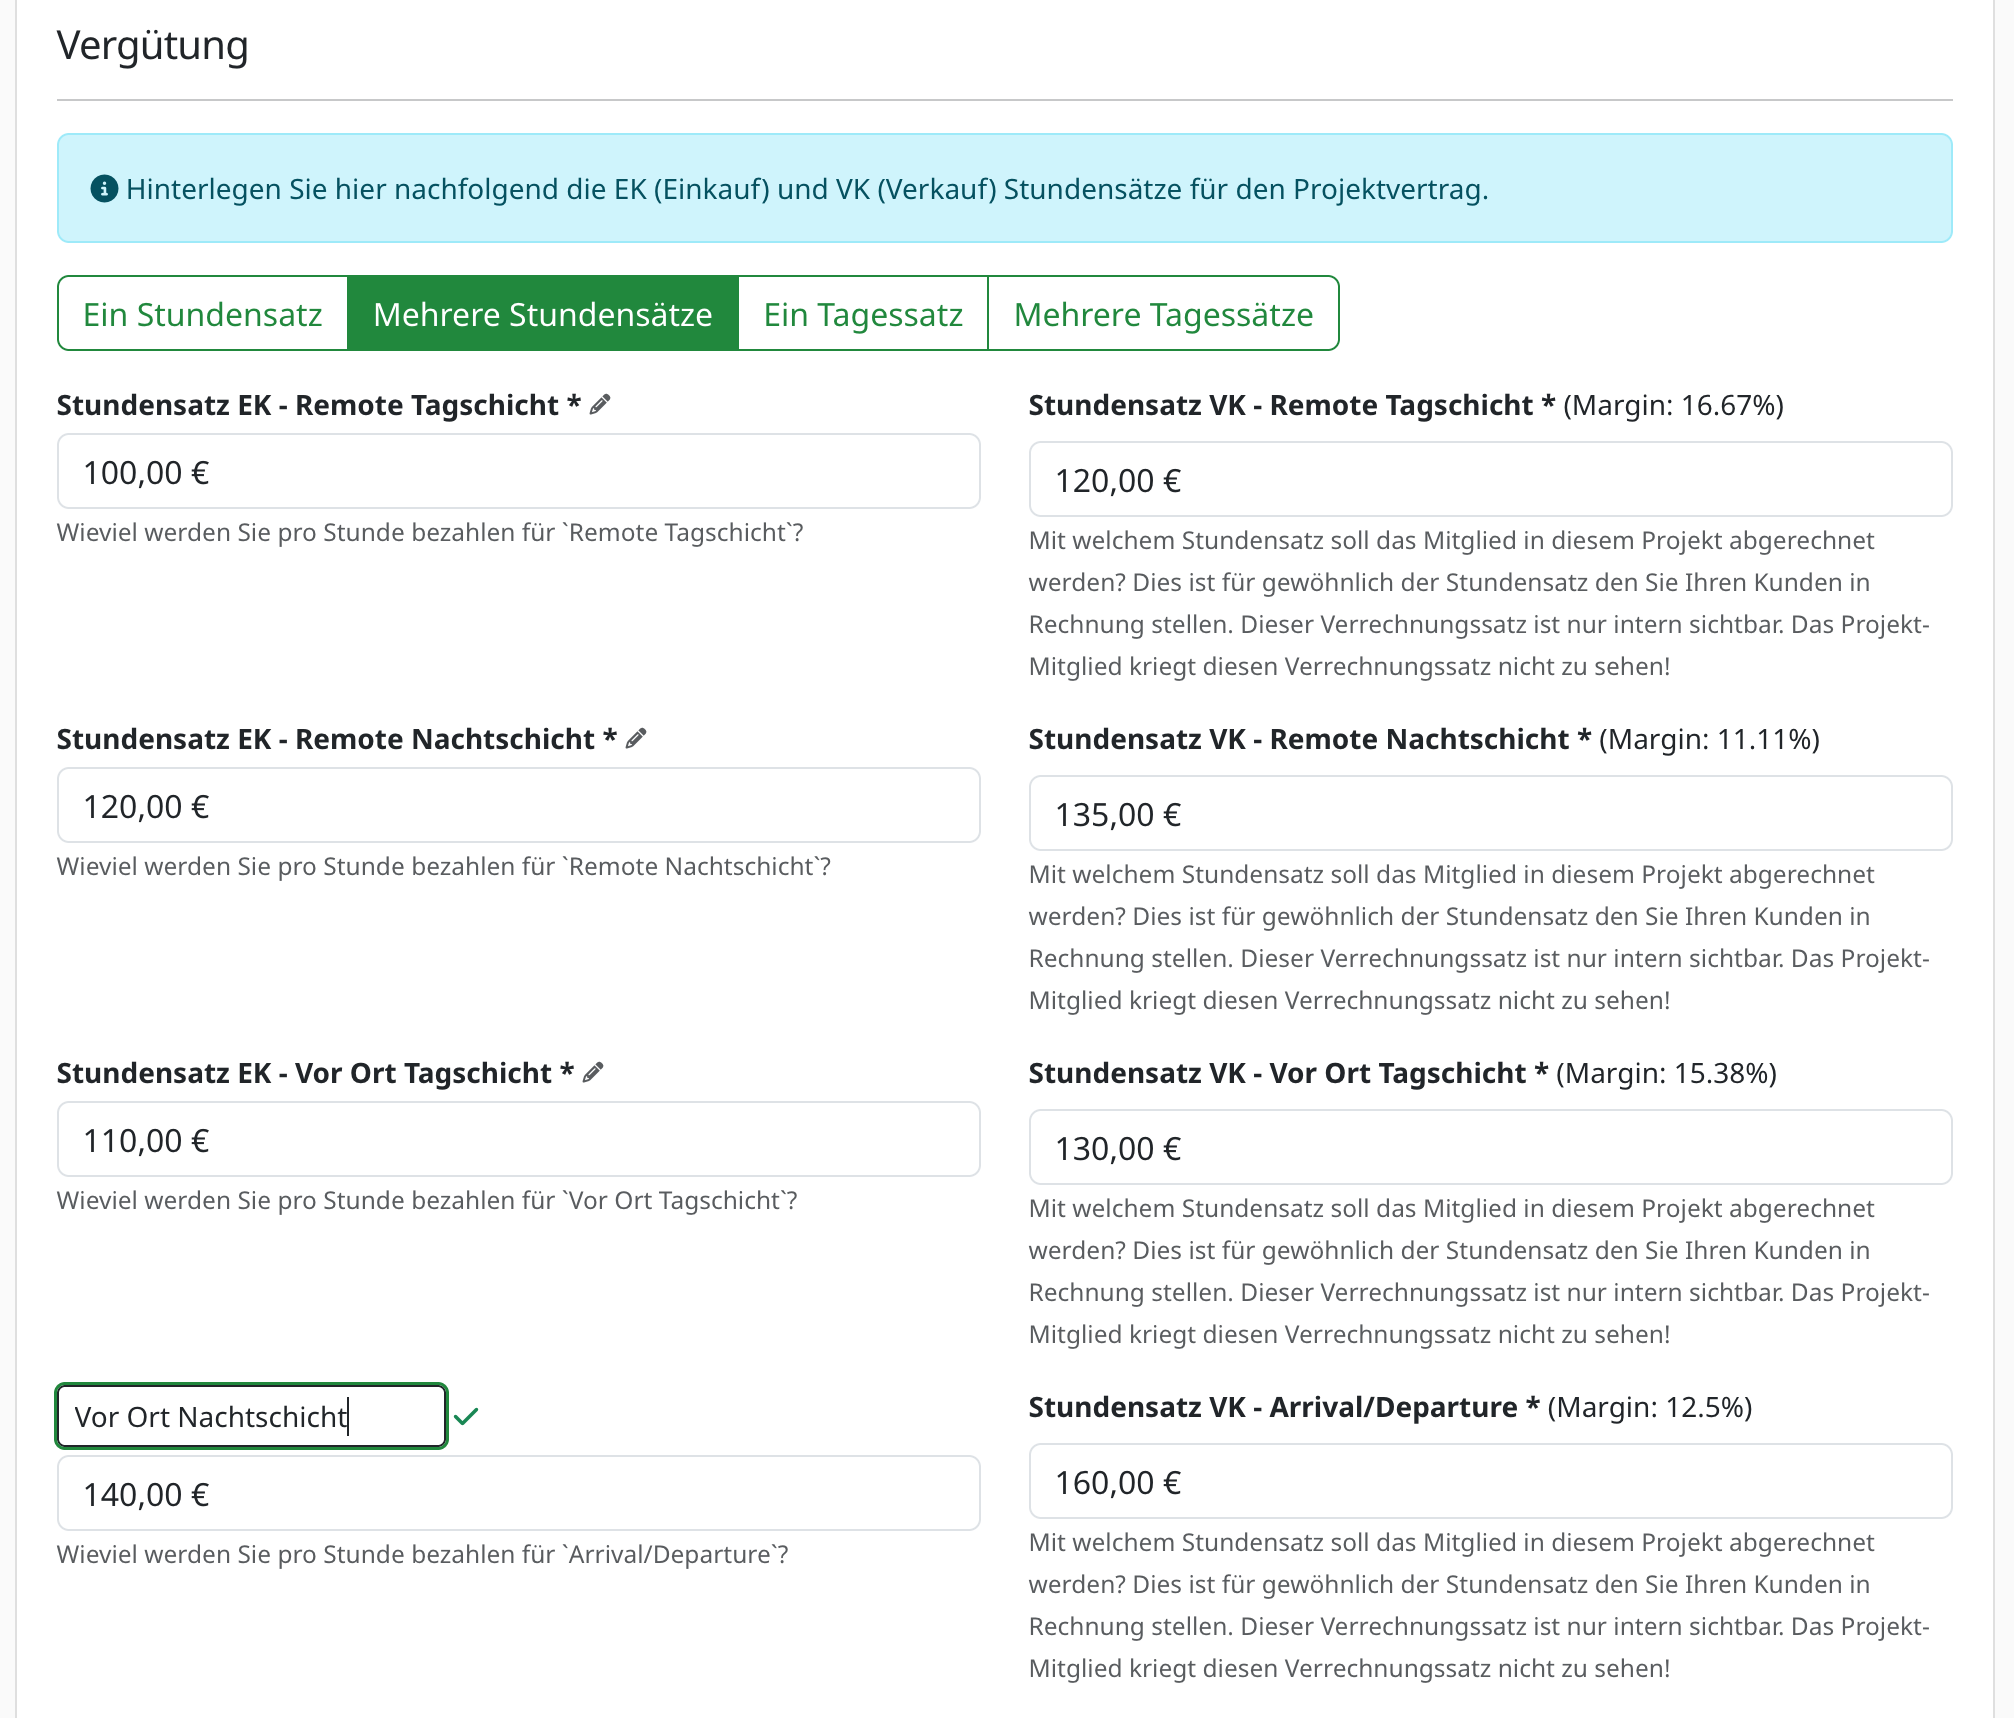This screenshot has width=2014, height=1718.
Task: Select the VK Vor Ort Tagschicht 130,00 € field
Action: (1490, 1148)
